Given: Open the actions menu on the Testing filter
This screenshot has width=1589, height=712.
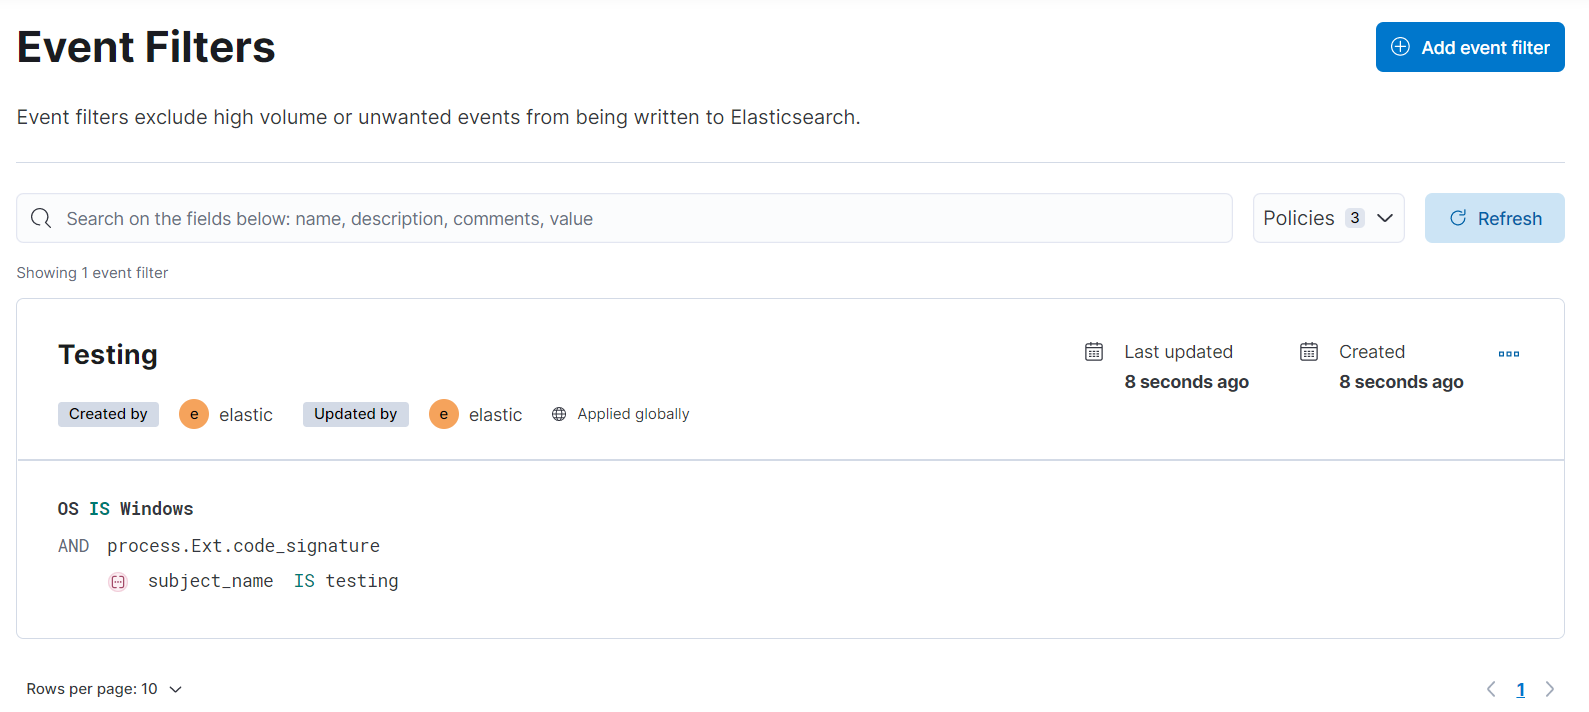Looking at the screenshot, I should [1509, 353].
